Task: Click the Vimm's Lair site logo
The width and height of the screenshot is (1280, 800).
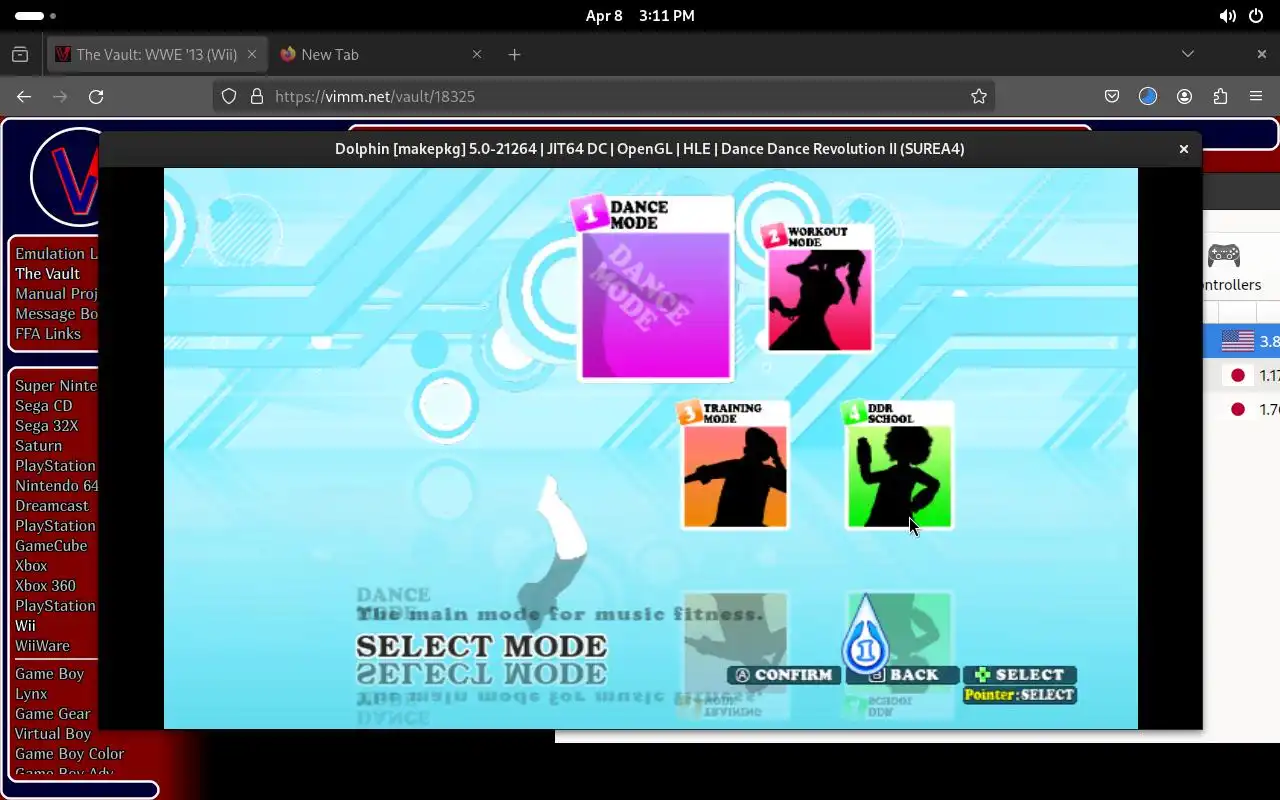Action: (x=65, y=178)
